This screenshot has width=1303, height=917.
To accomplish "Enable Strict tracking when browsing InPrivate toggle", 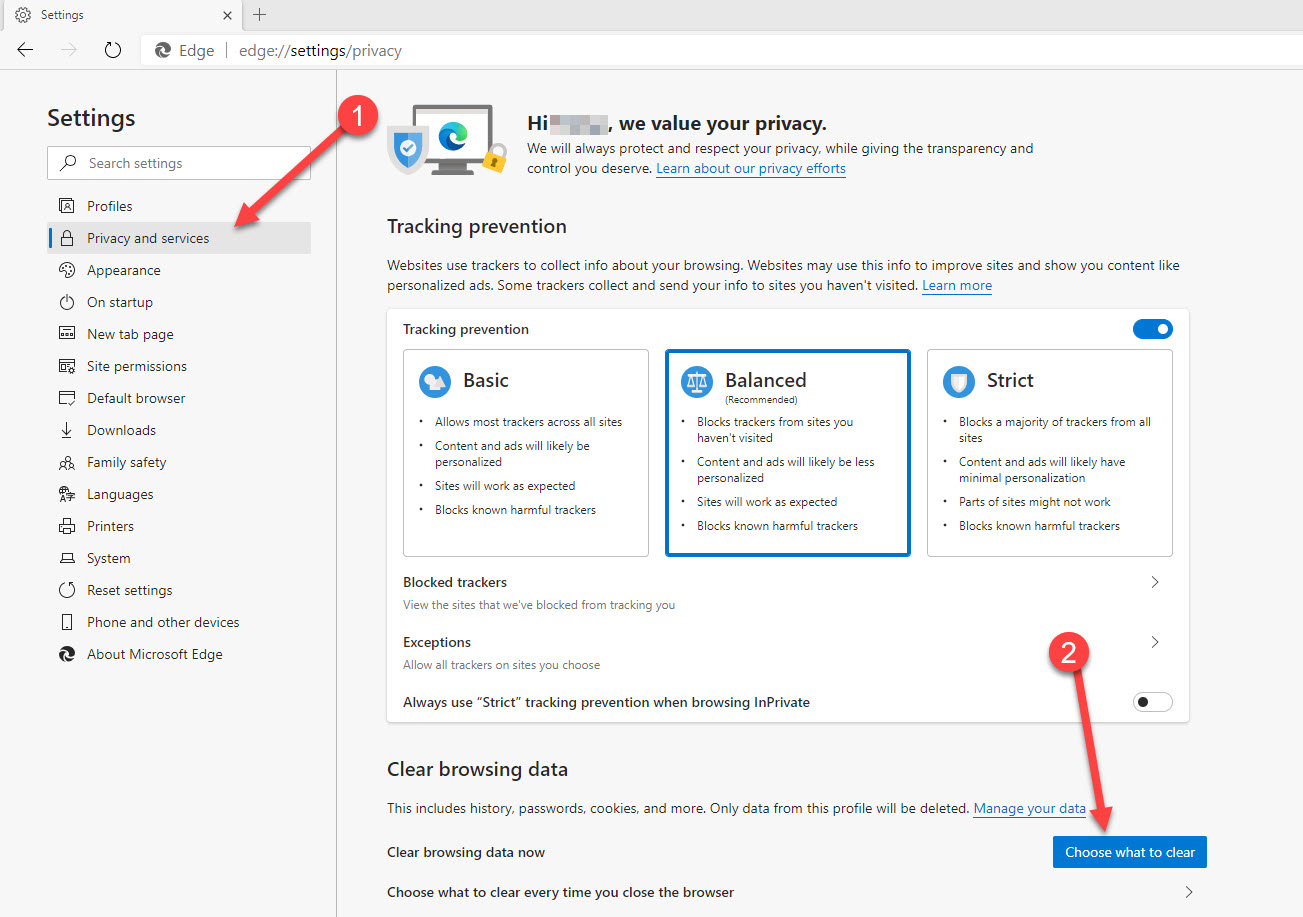I will (1153, 702).
